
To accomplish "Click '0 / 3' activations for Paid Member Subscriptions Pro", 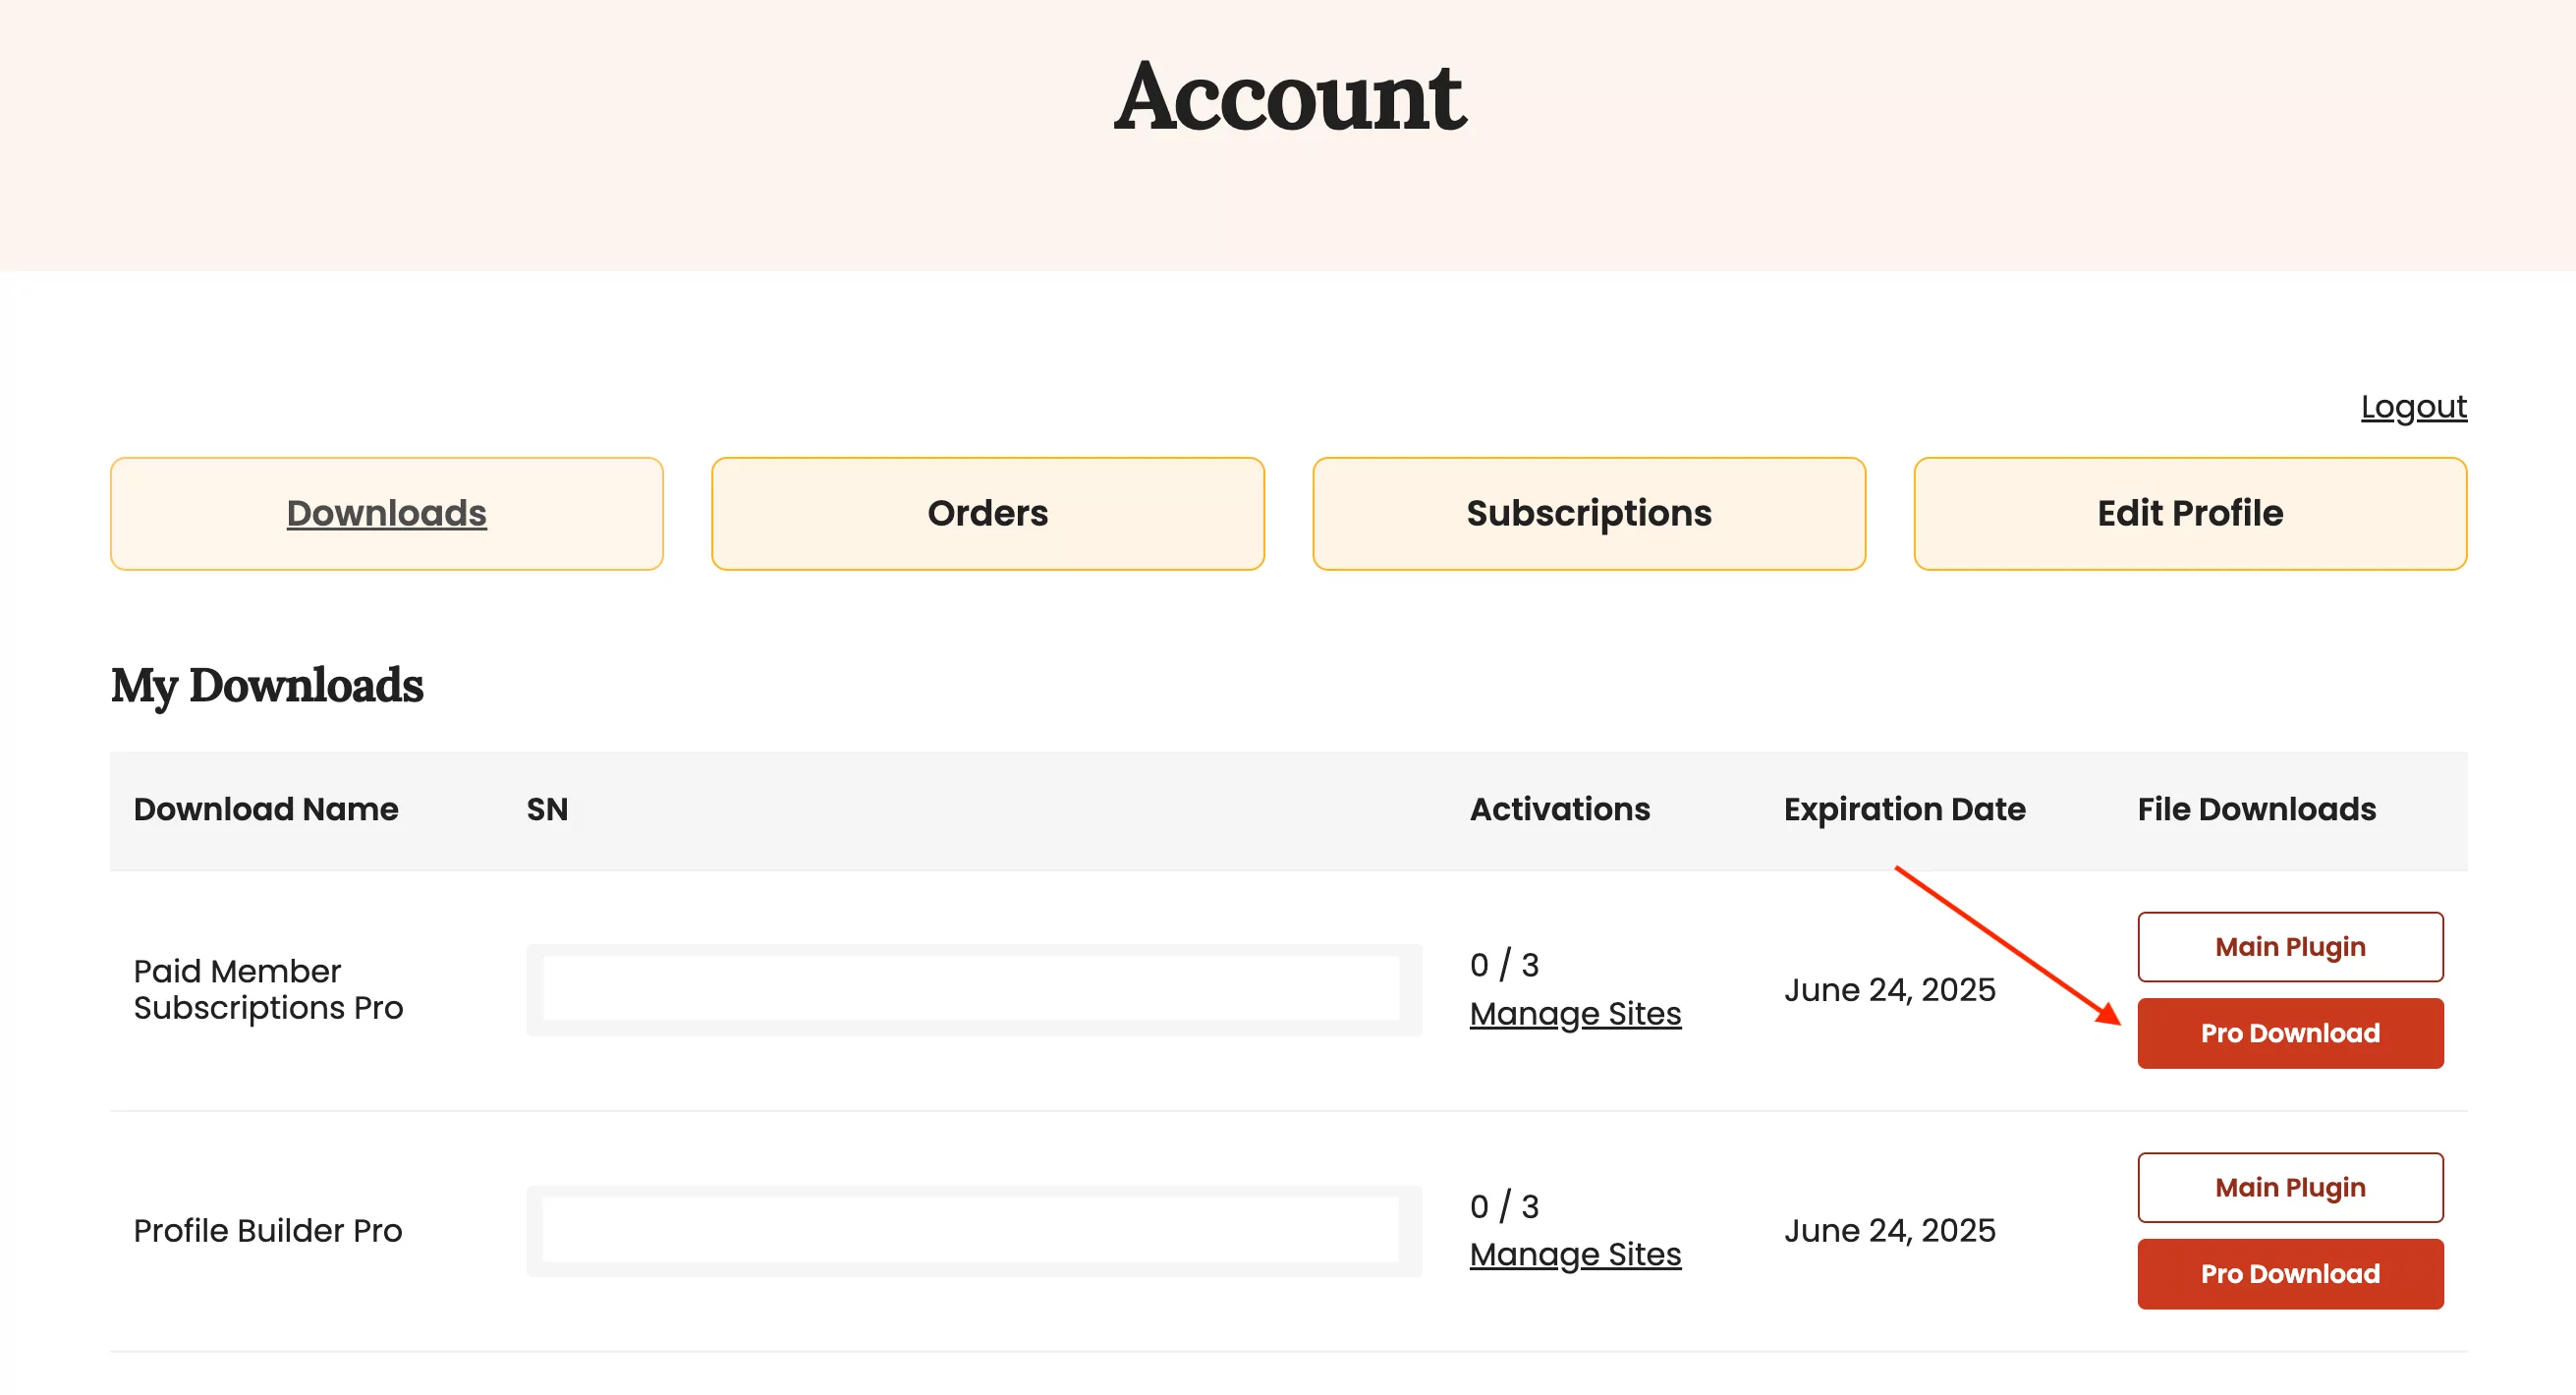I will click(1503, 965).
